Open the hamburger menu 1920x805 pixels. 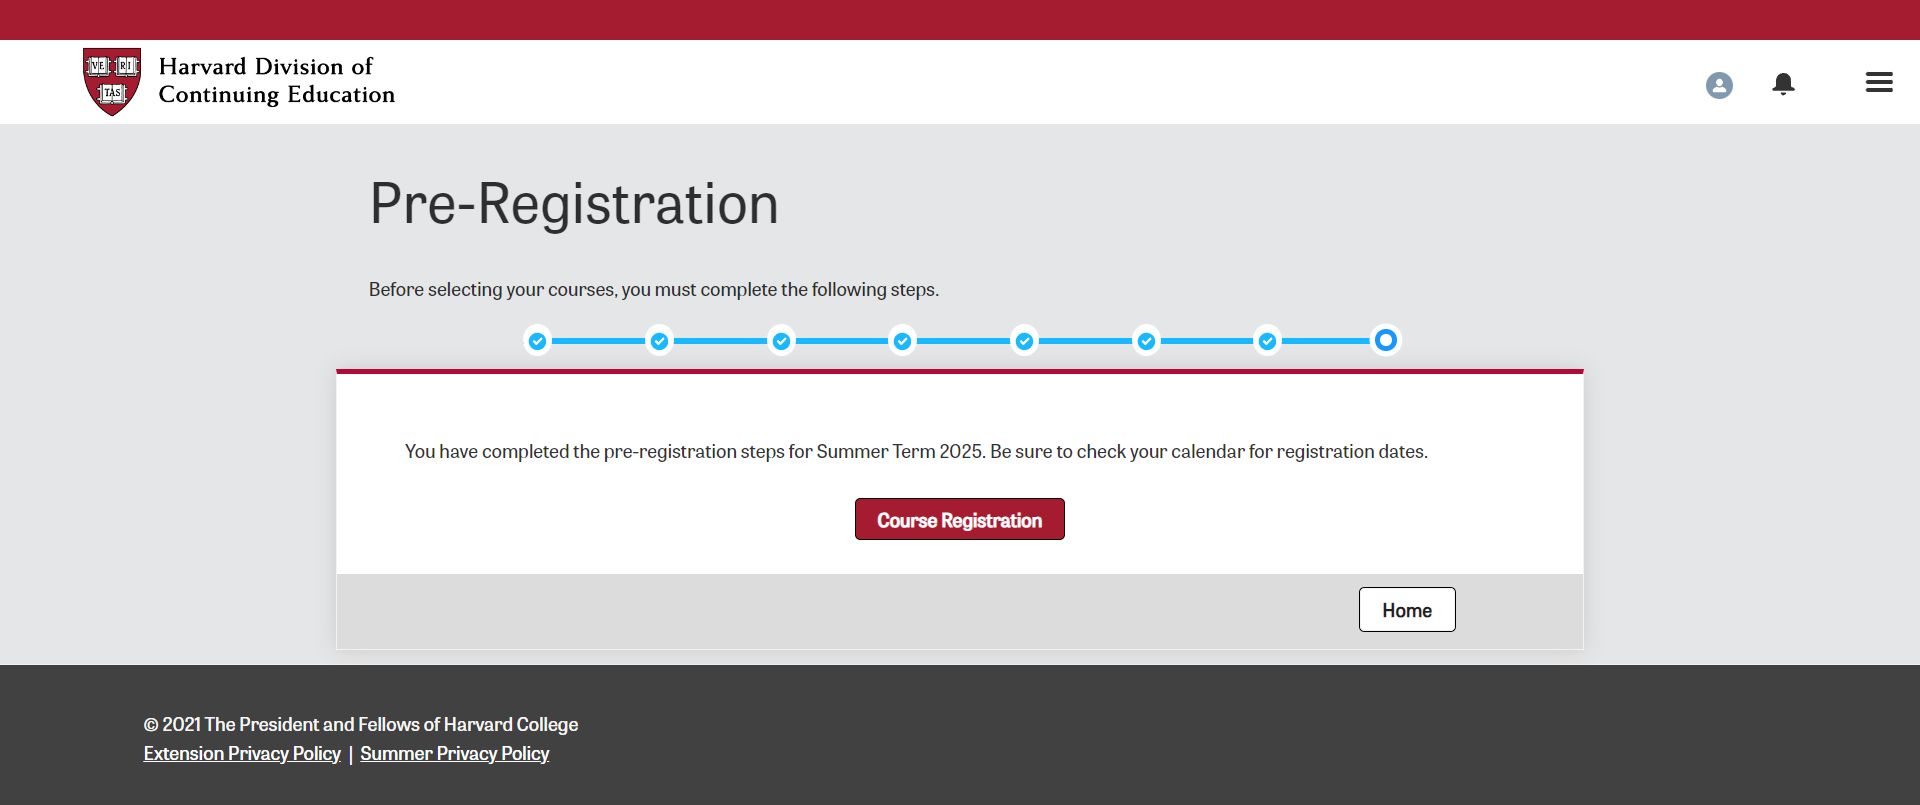1879,83
